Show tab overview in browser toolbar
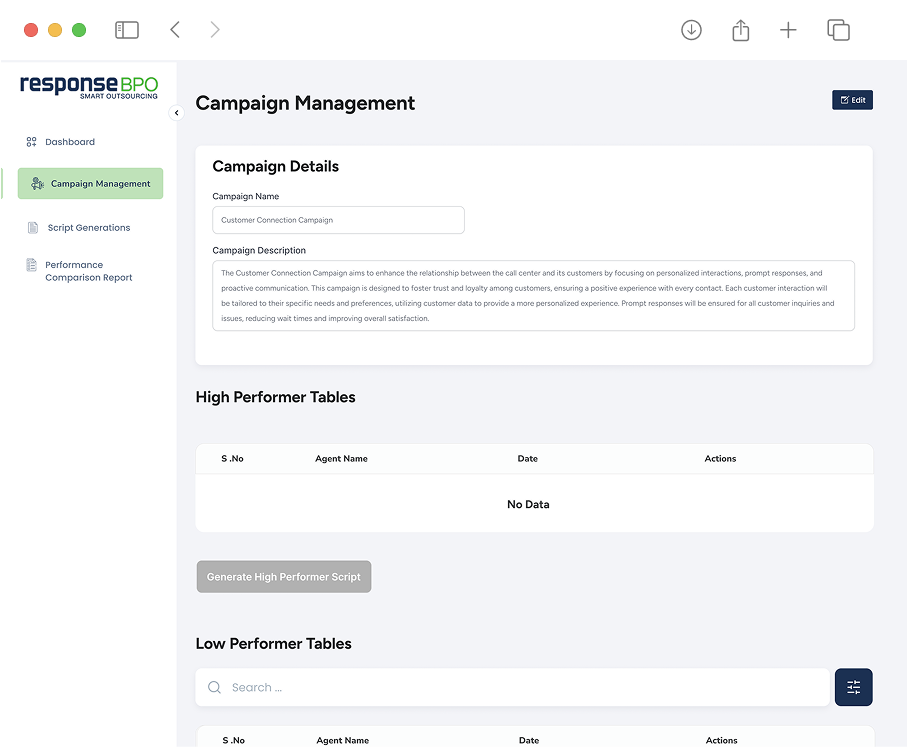Screen dimensions: 908x748 click(838, 30)
